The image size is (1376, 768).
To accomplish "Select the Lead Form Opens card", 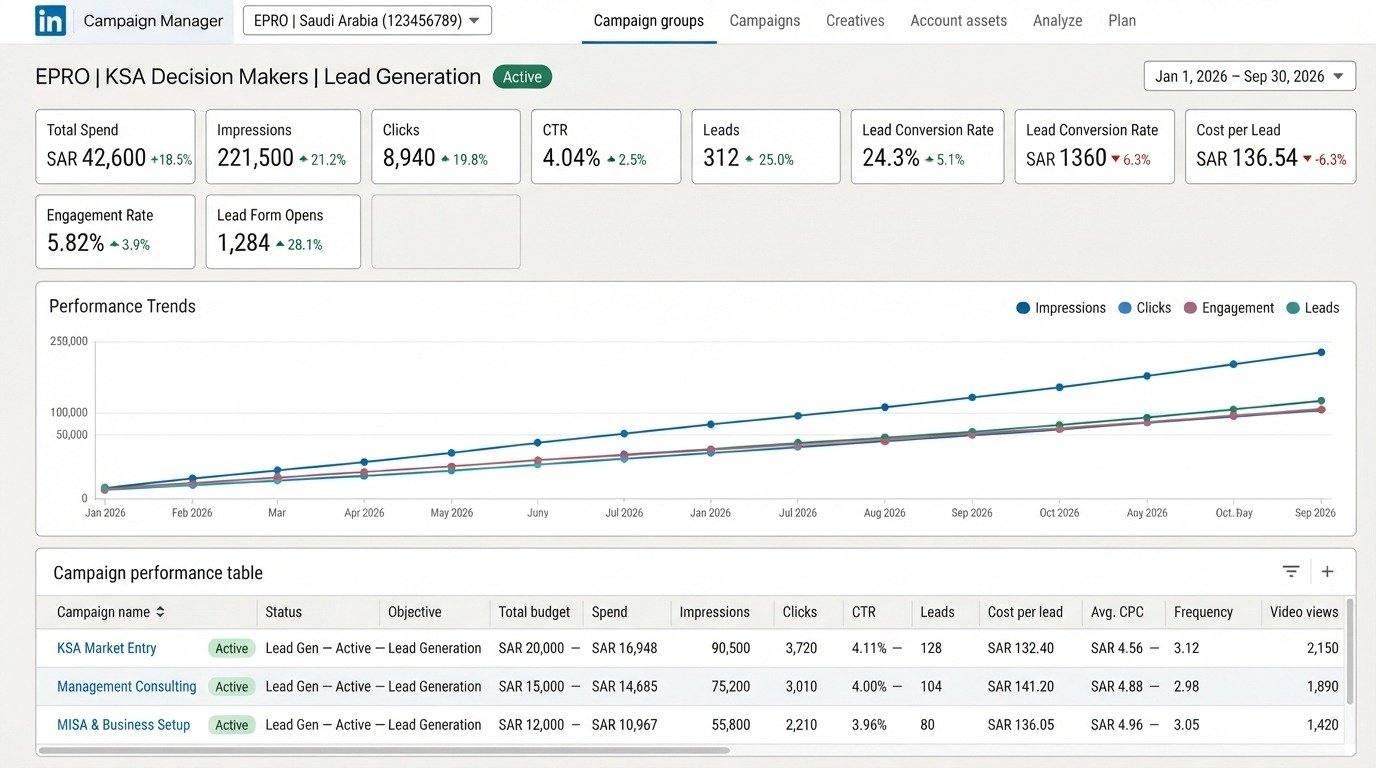I will 283,232.
